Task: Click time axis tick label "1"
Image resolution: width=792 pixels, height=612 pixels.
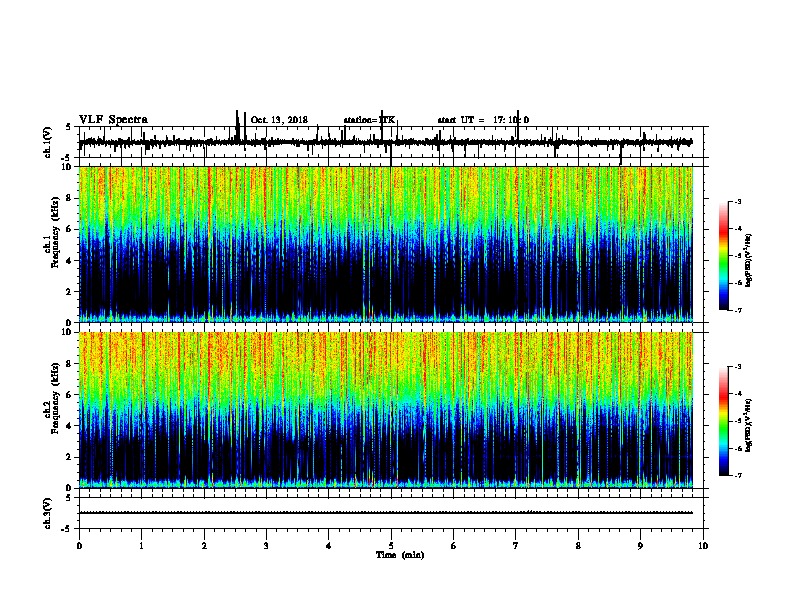Action: click(141, 546)
